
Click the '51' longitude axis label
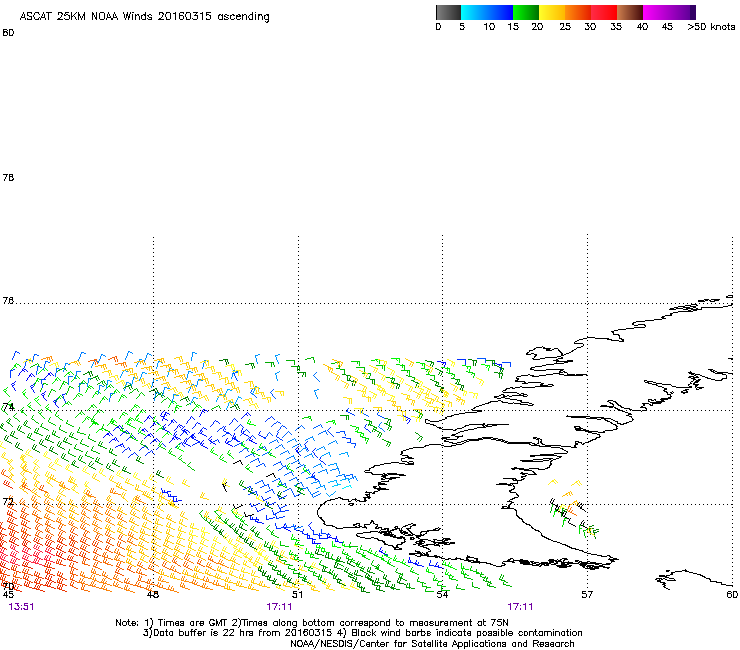(297, 594)
